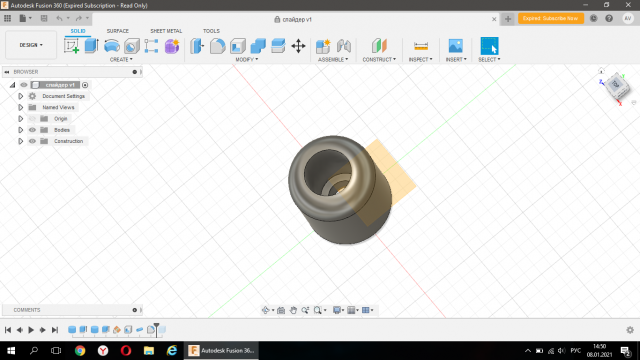640x360 pixels.
Task: Select the Revolve tool icon
Action: (111, 46)
